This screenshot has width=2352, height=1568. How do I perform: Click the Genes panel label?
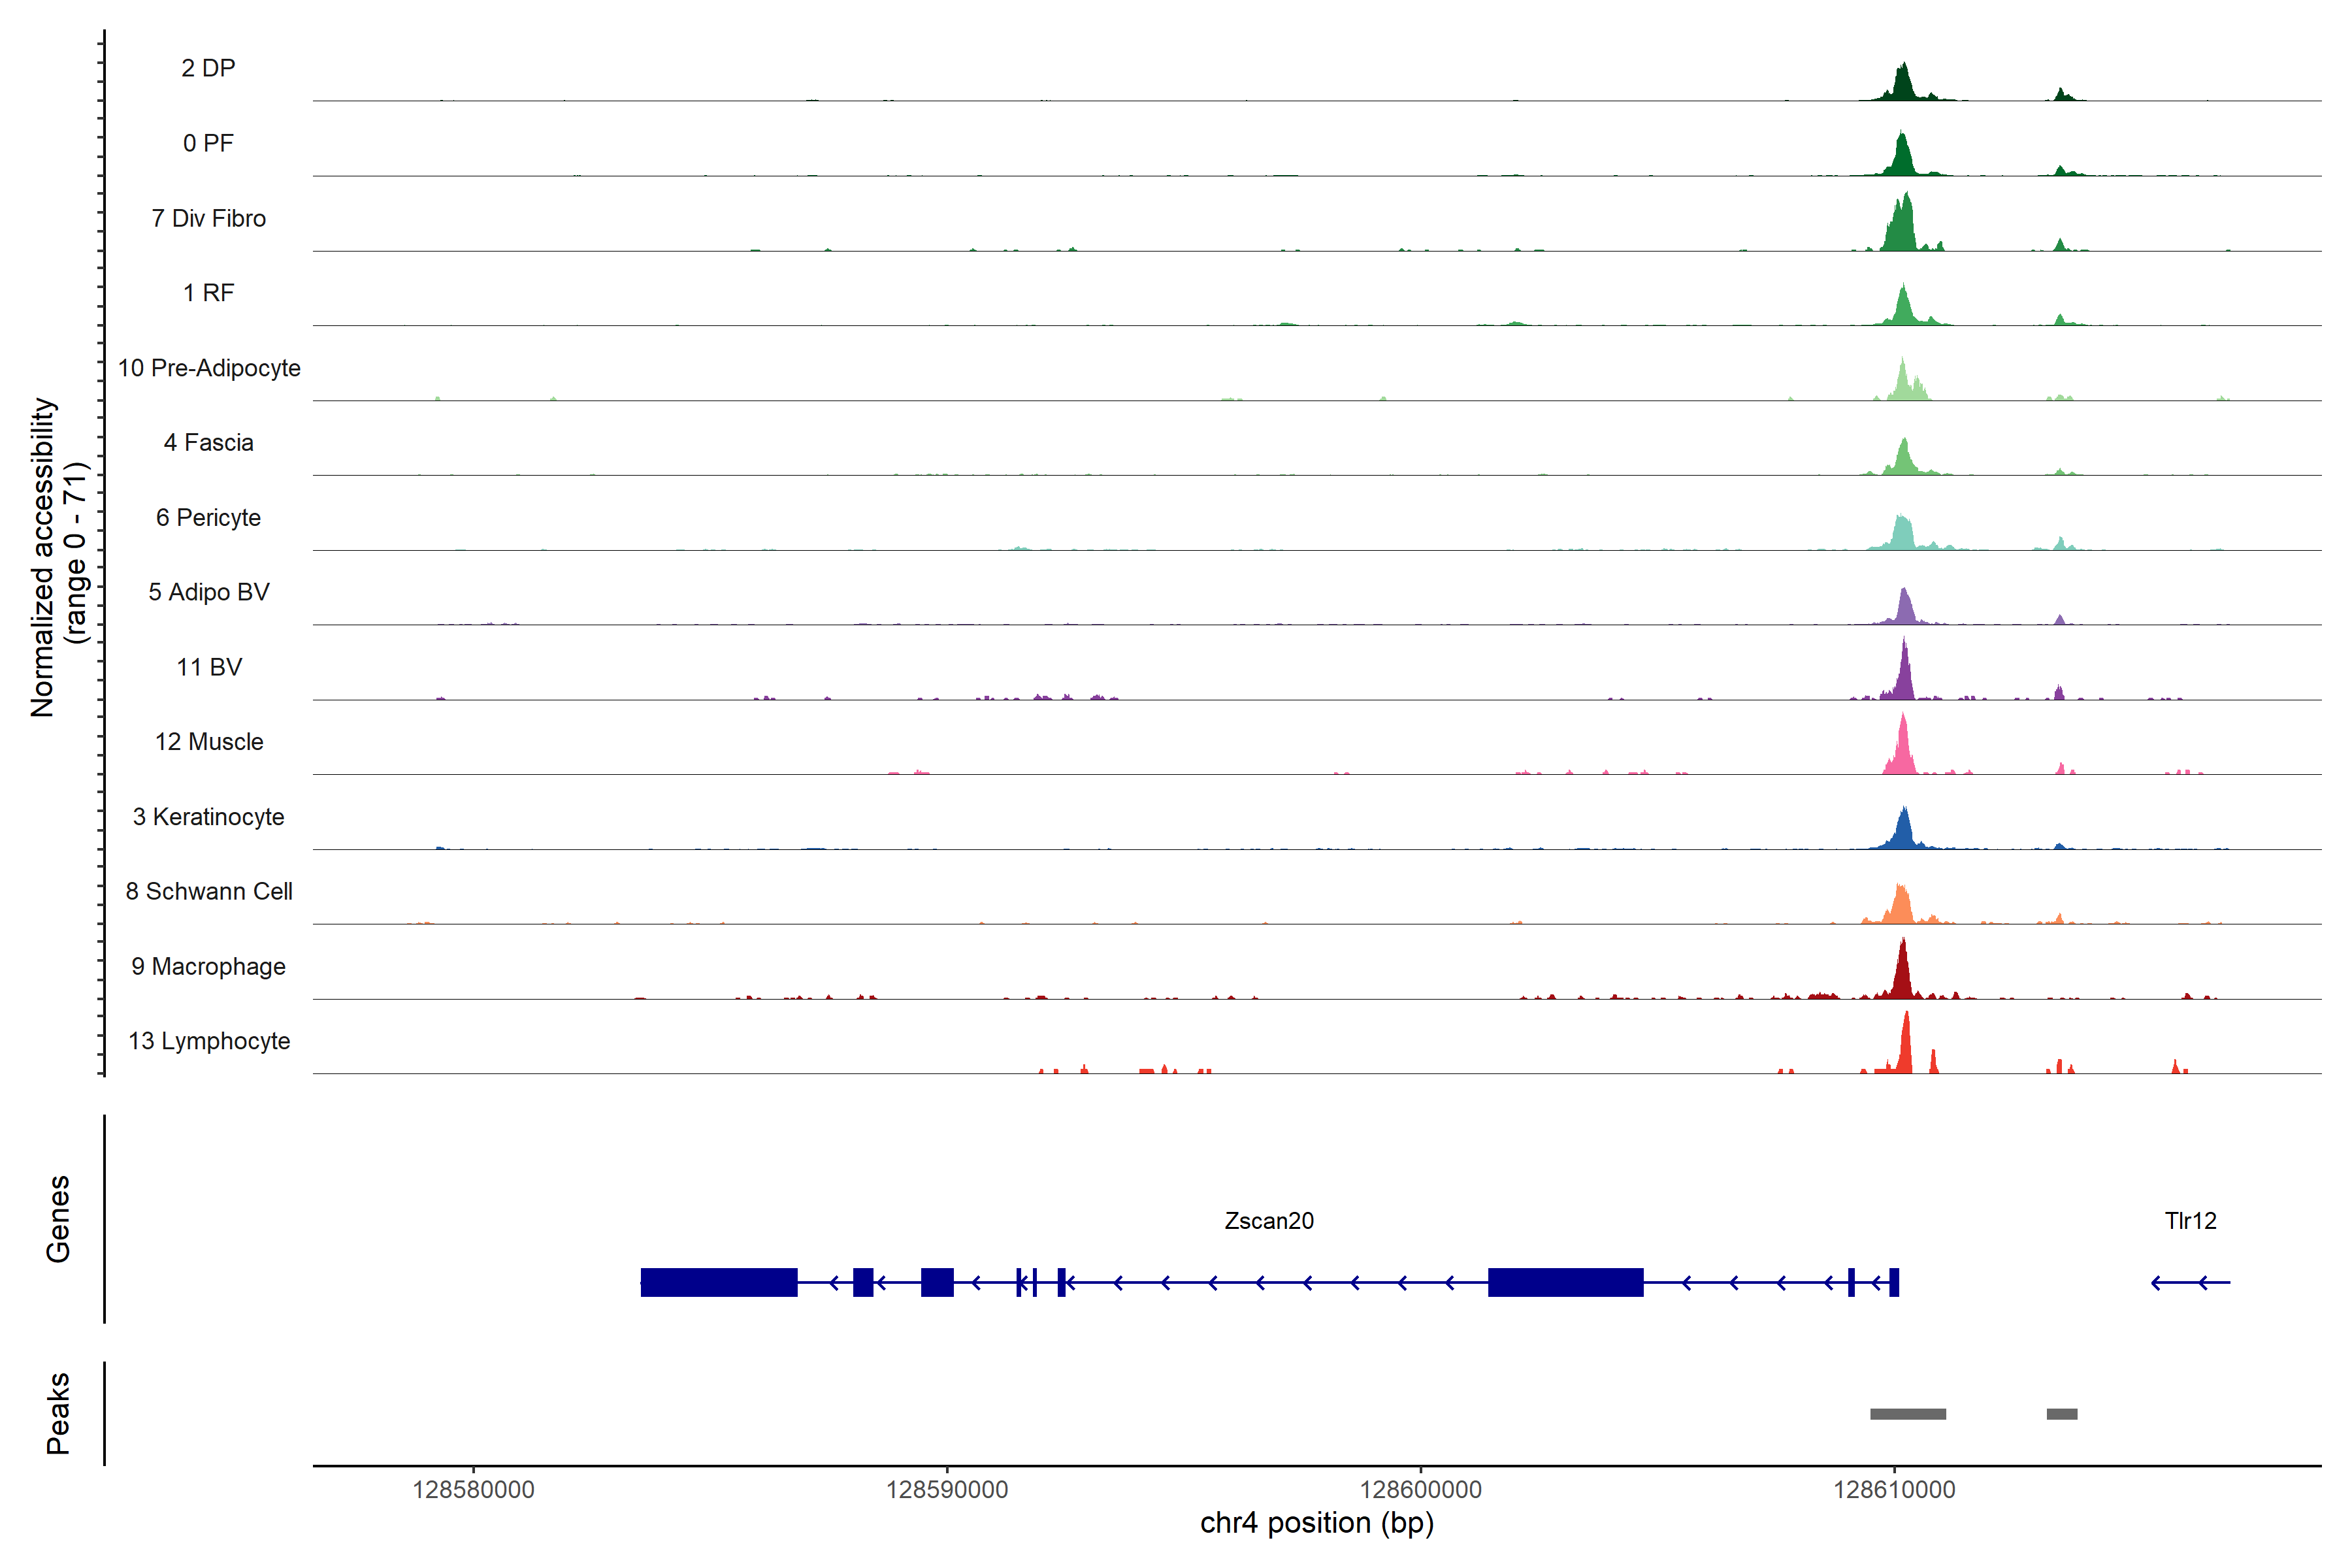58,1219
